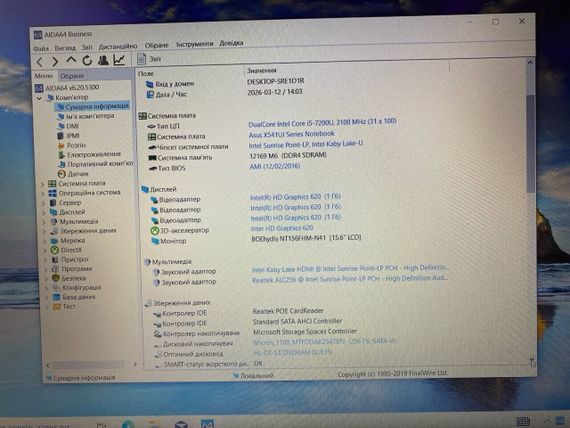Switch to the Обране sidebar tab
The height and width of the screenshot is (428, 570).
[x=72, y=76]
